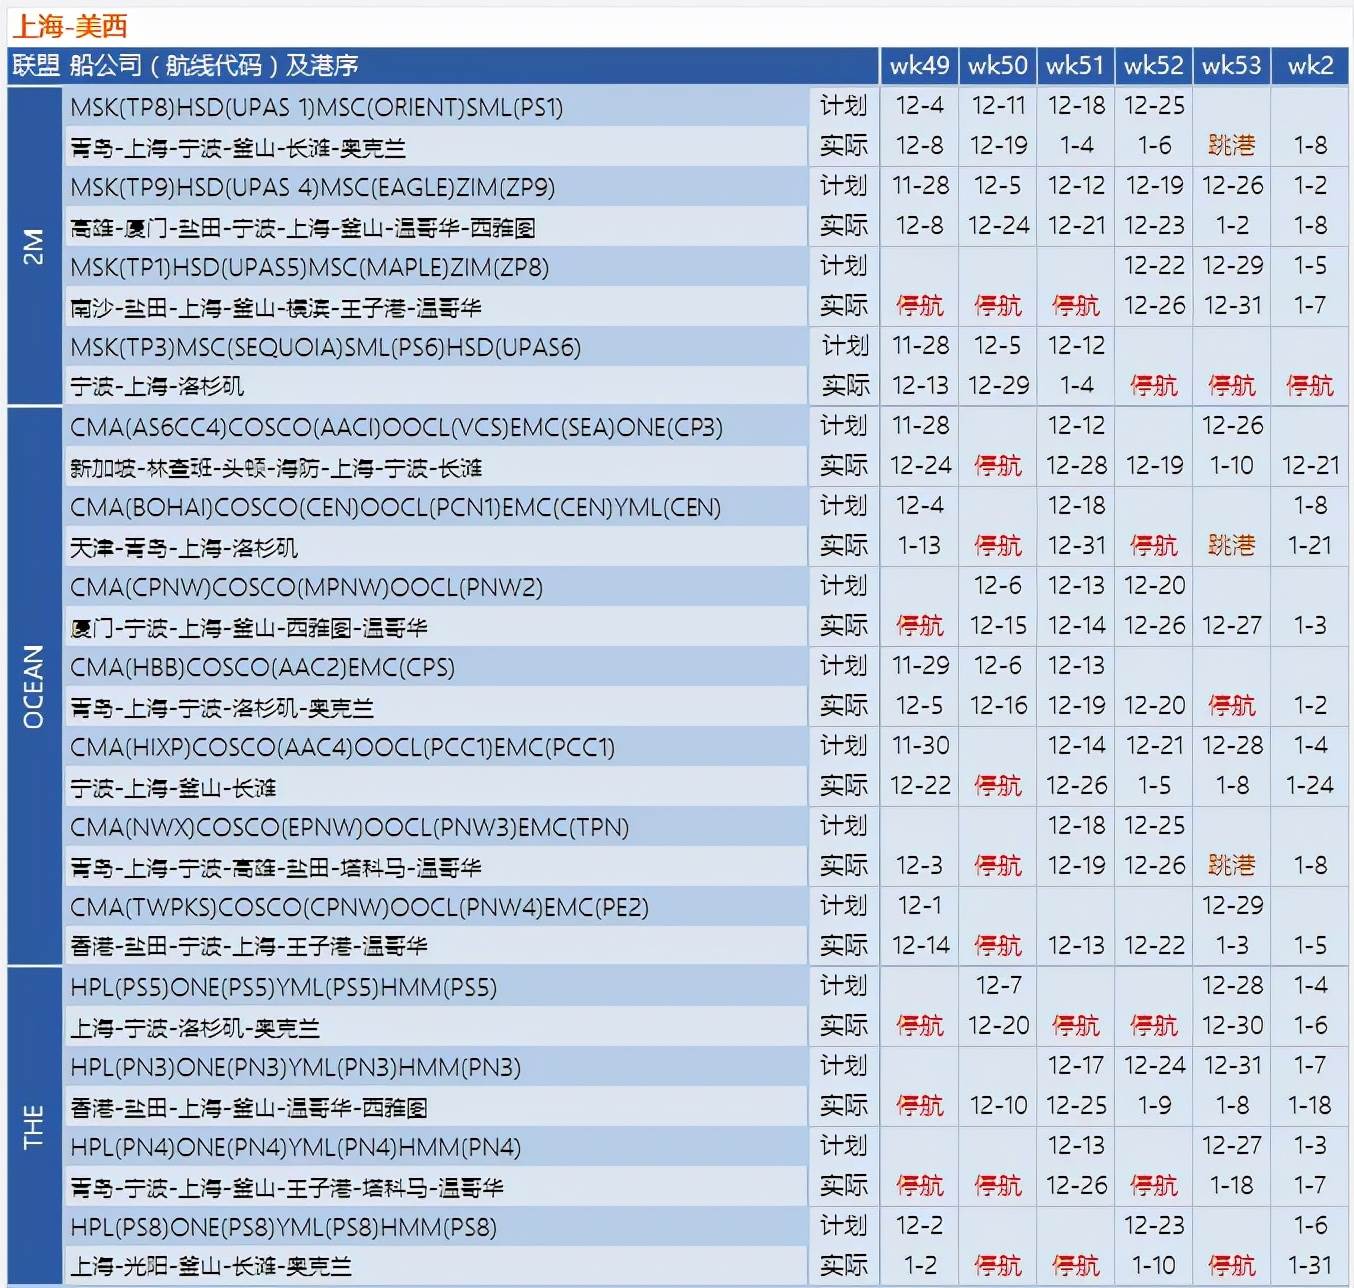Click route 高雄-厦门-盐田-宁波-上海-釜山-温哥华-西雅图

click(x=302, y=228)
